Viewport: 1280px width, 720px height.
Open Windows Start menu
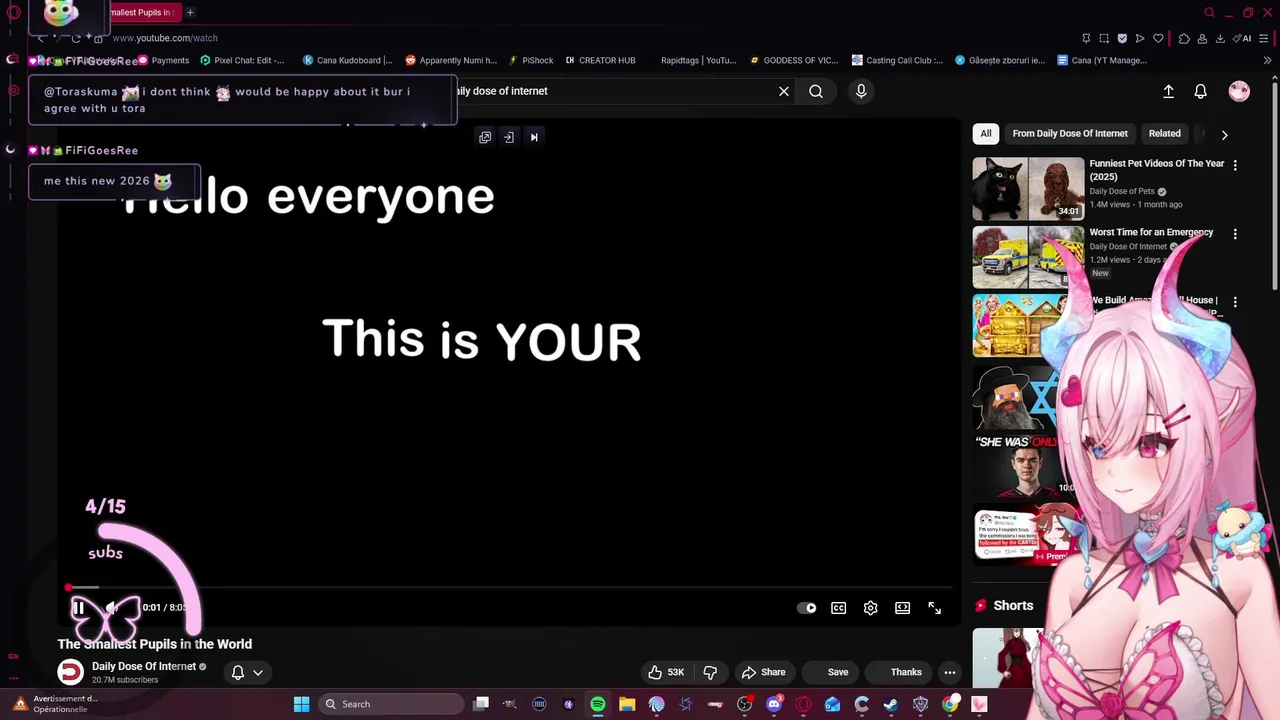pos(301,704)
